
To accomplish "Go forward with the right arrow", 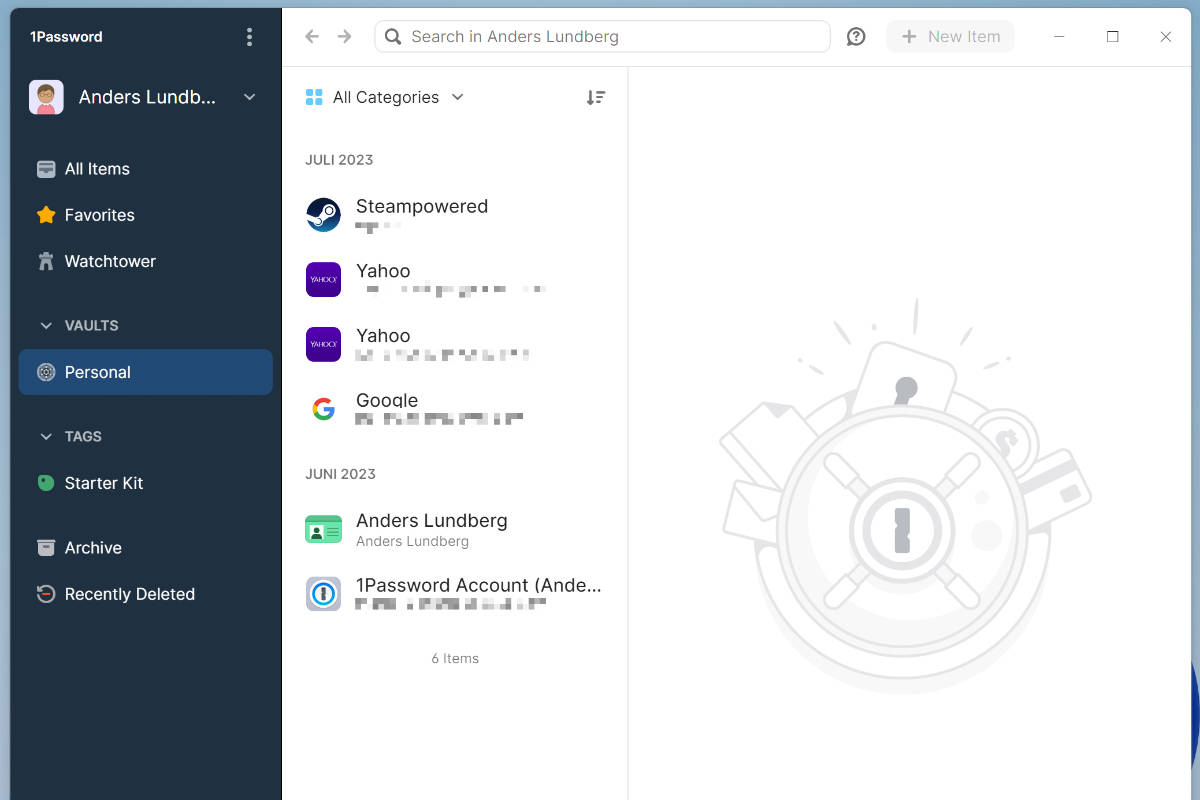I will [x=345, y=37].
